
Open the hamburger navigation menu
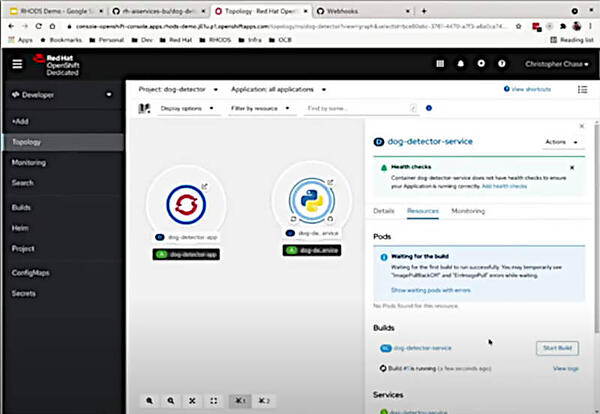[x=16, y=64]
